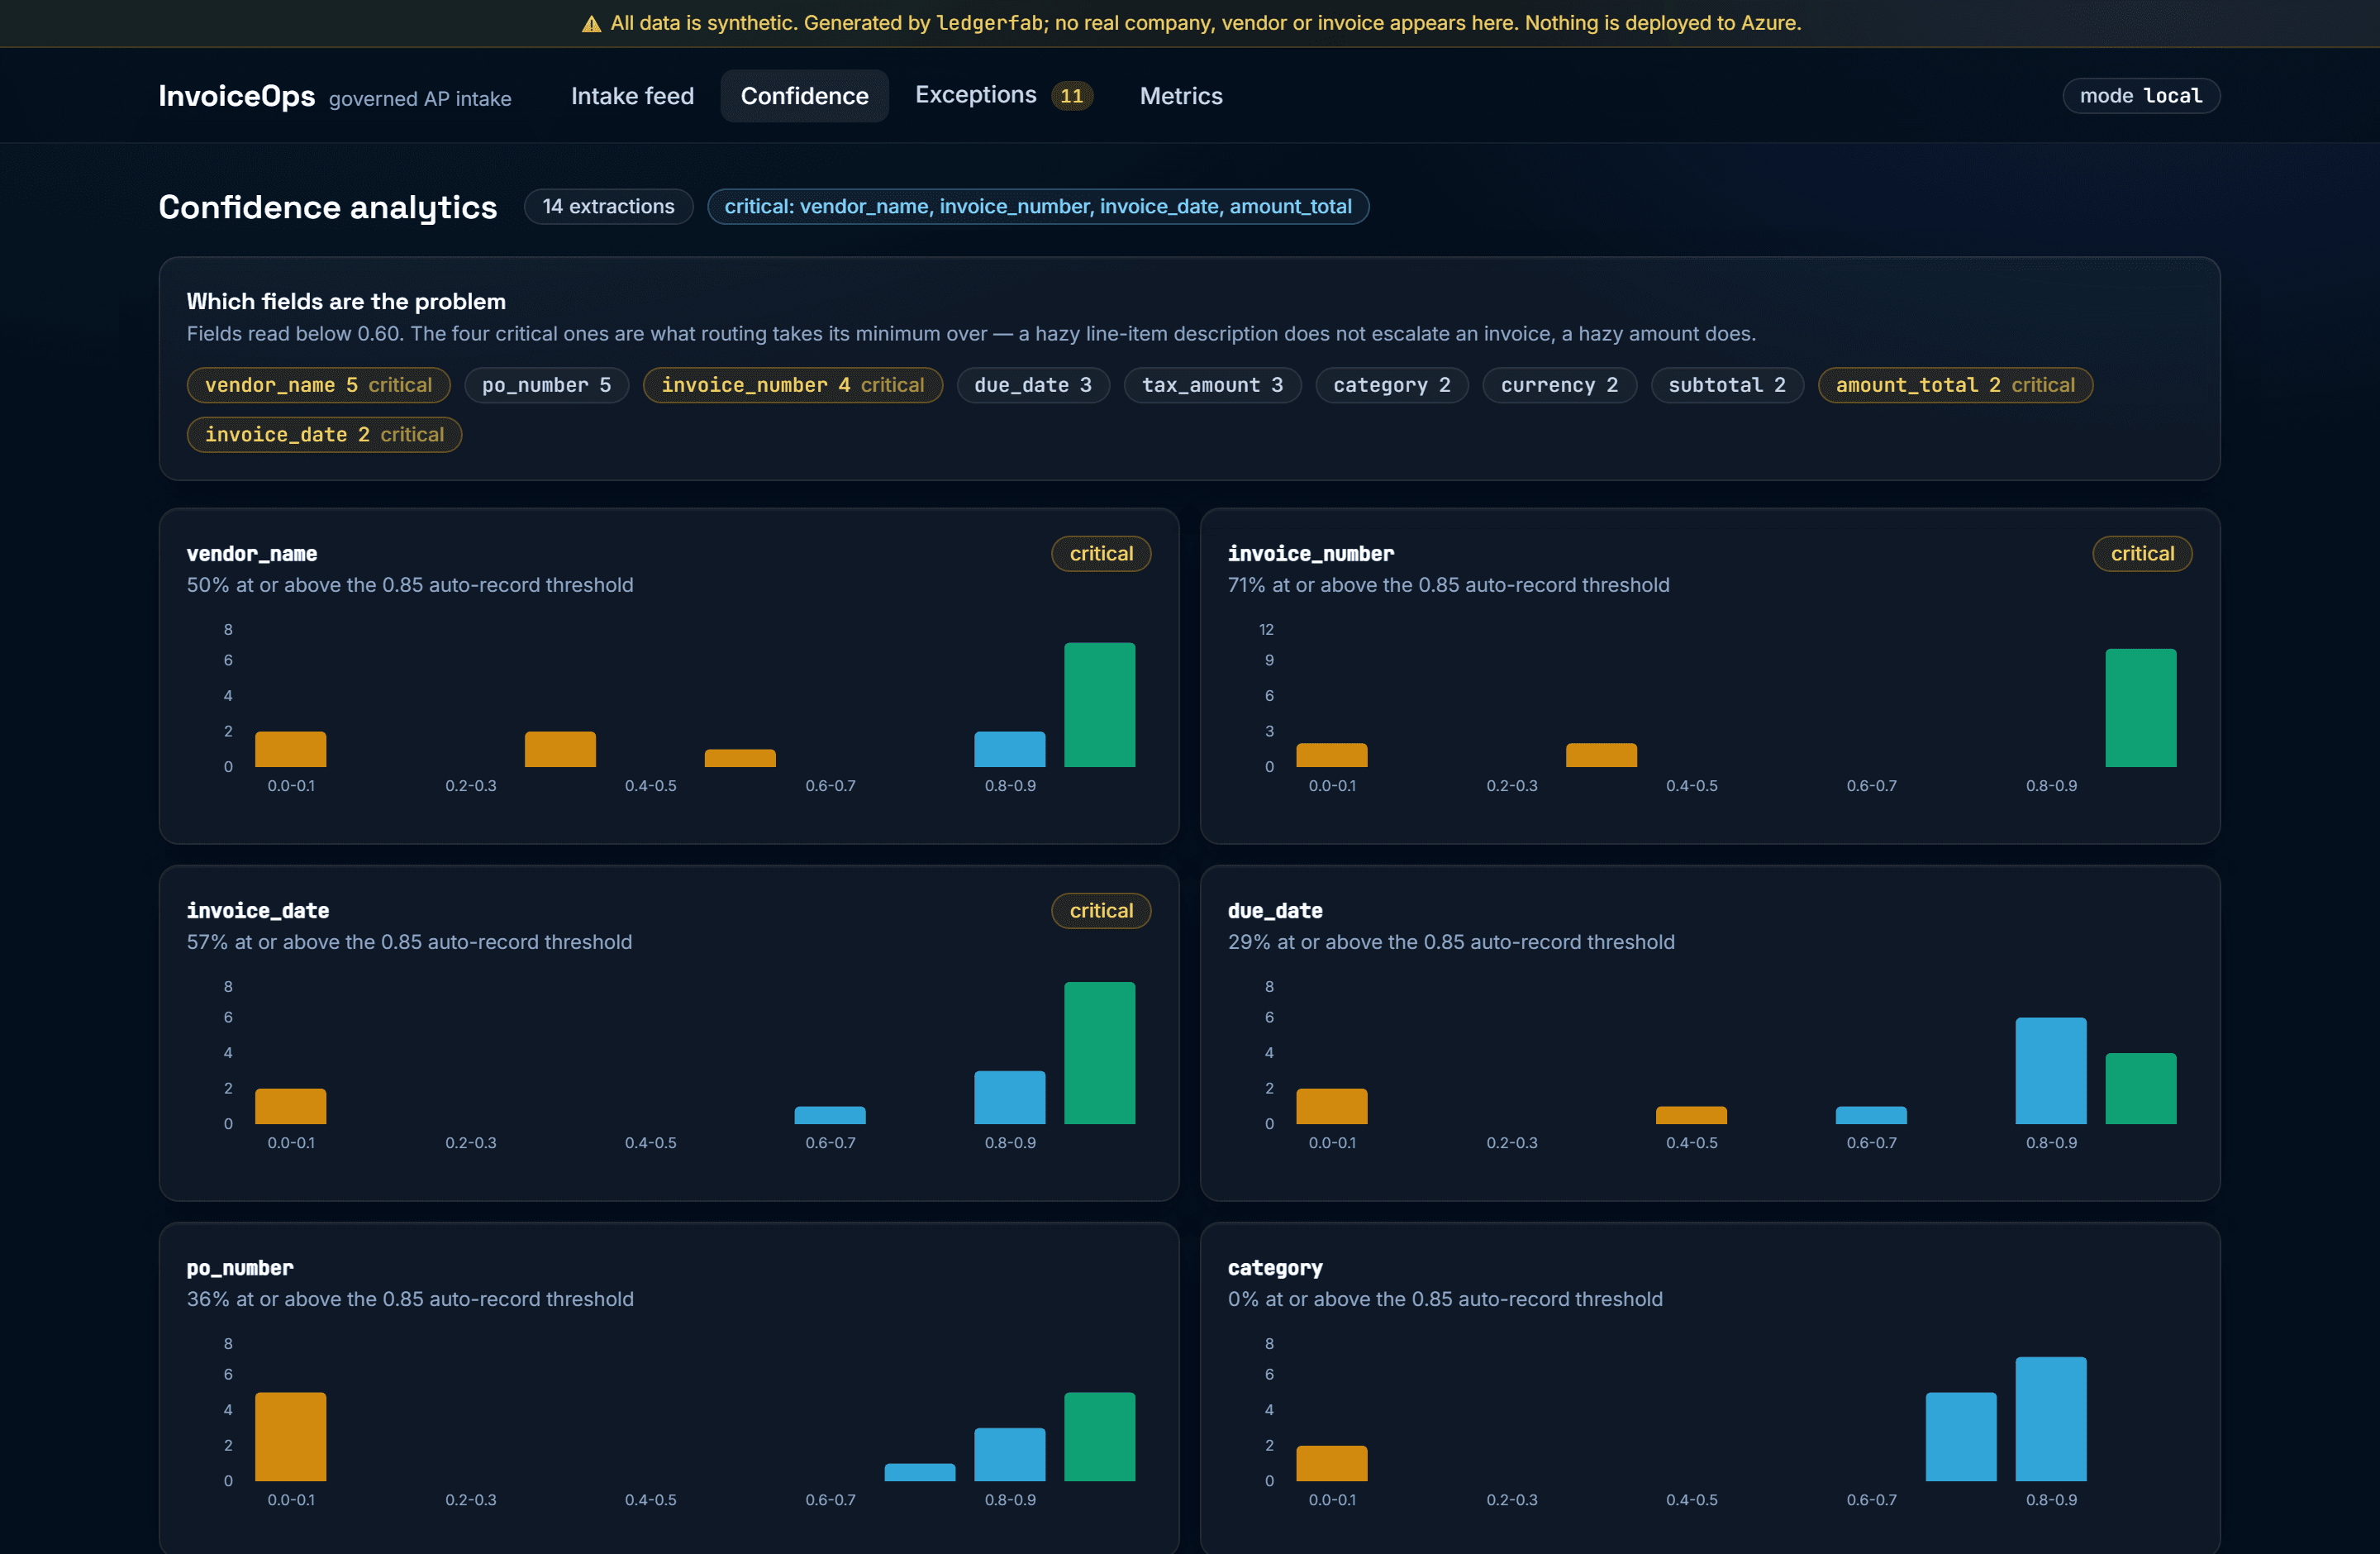
Task: Click the green bar in invoice_number chart
Action: point(2140,708)
